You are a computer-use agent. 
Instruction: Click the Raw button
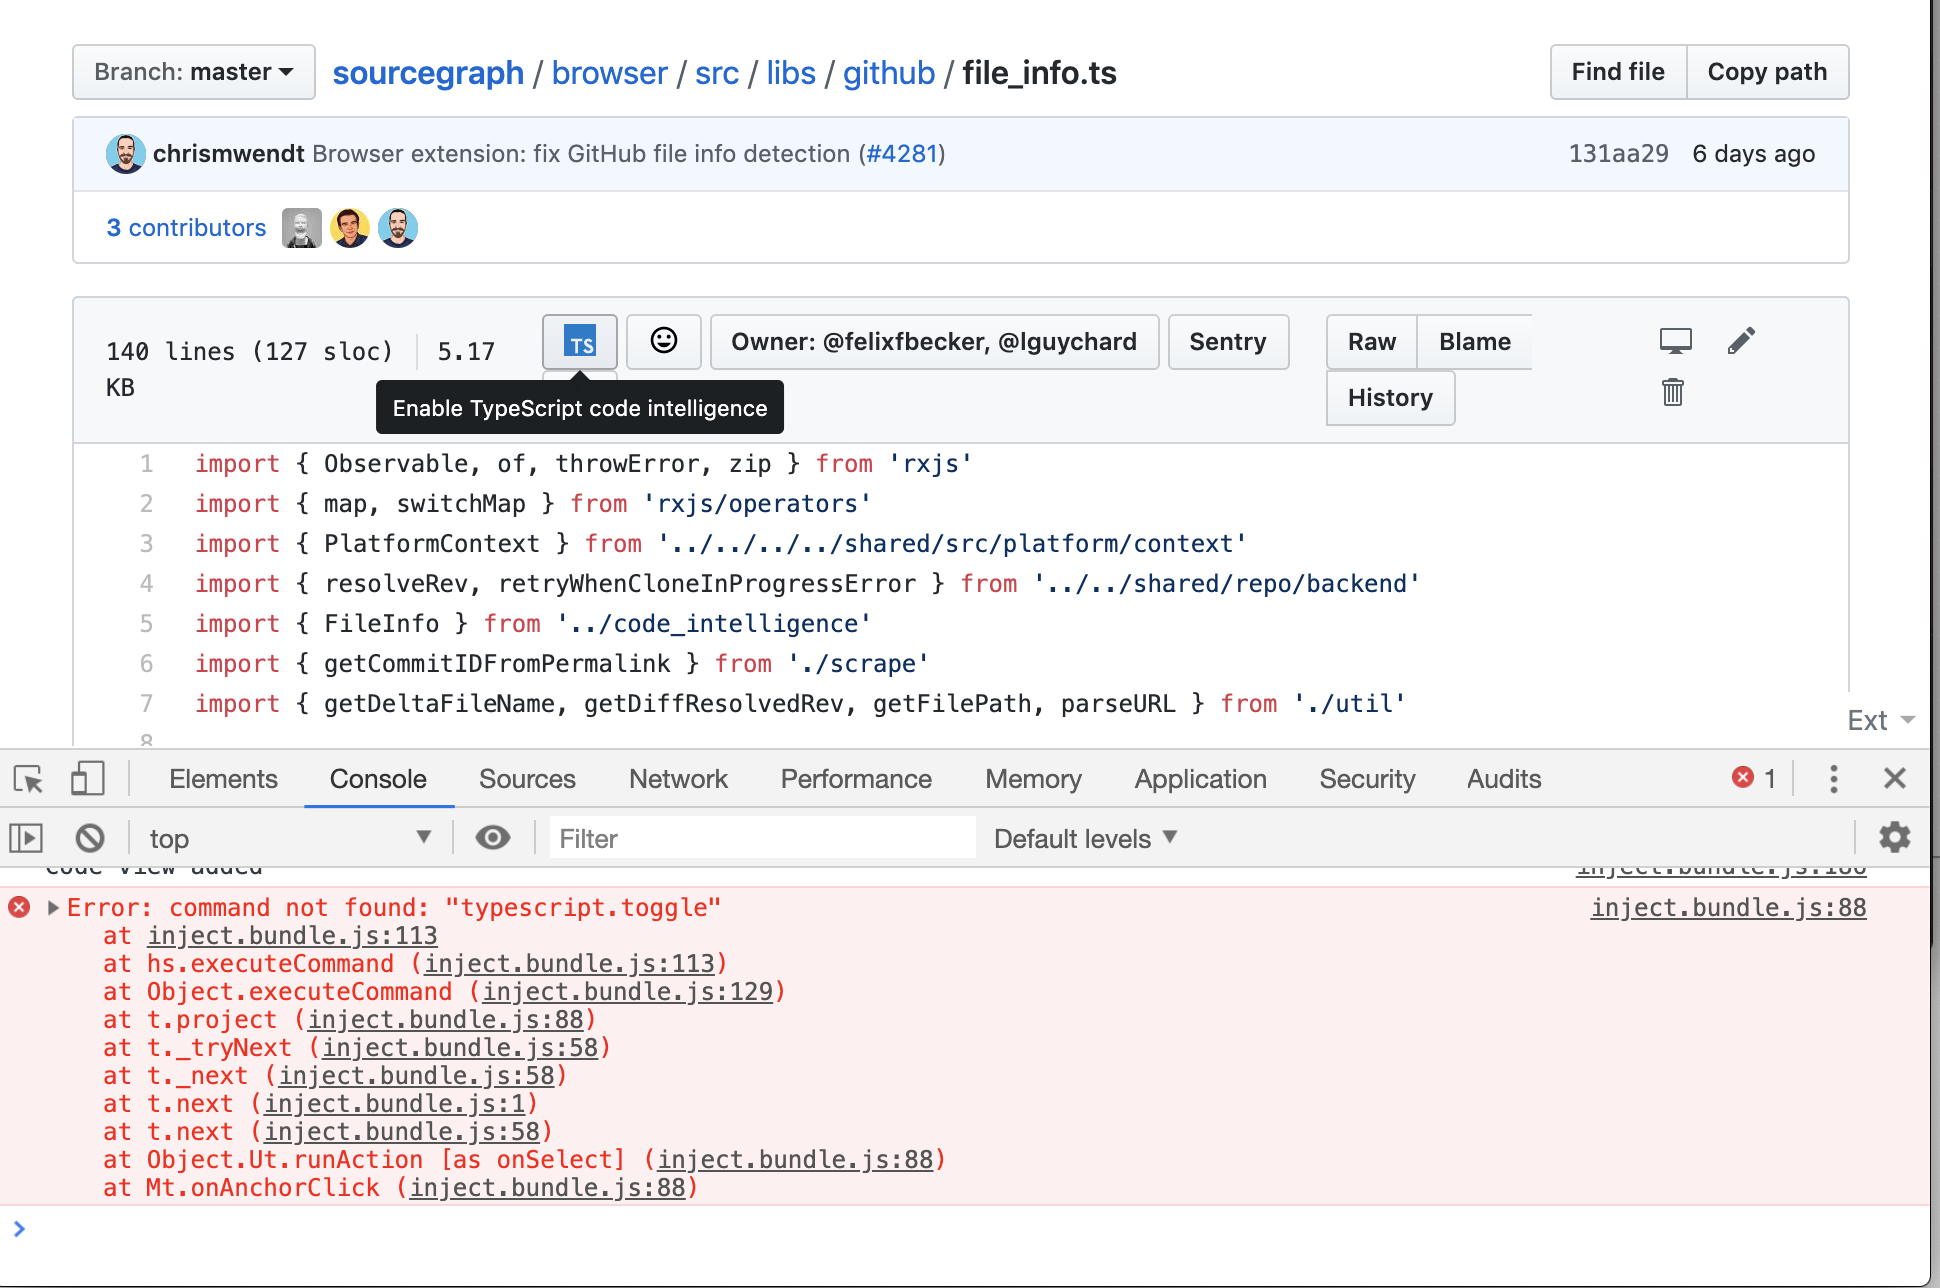click(1371, 342)
